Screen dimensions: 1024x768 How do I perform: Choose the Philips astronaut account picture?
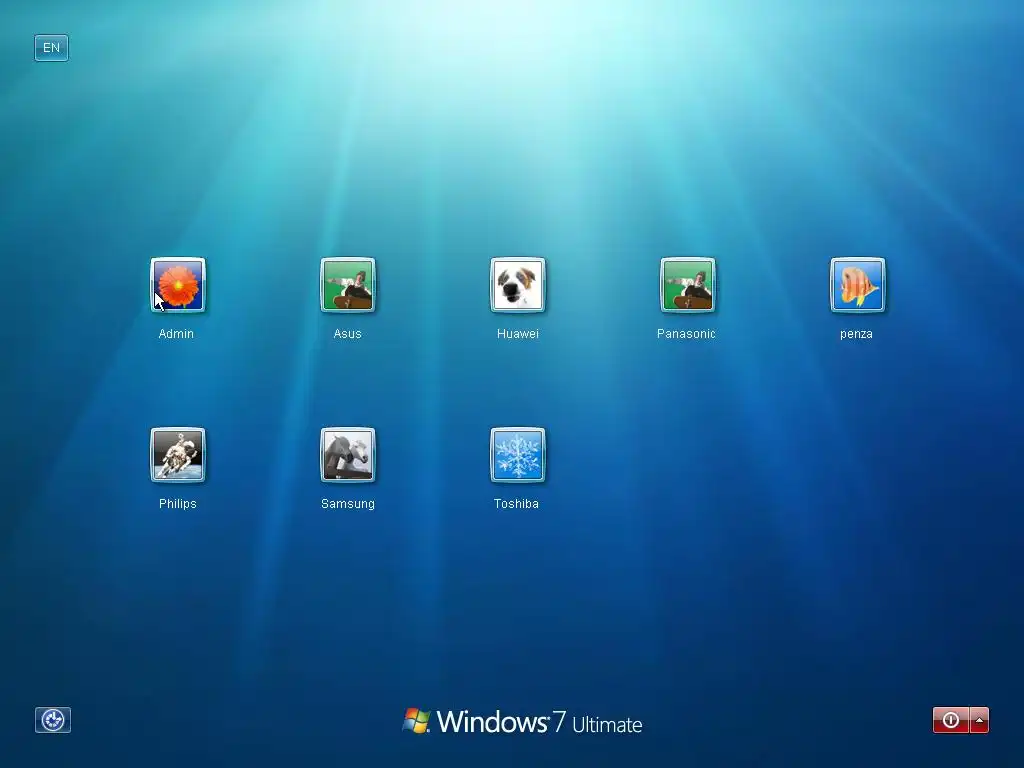pyautogui.click(x=178, y=455)
